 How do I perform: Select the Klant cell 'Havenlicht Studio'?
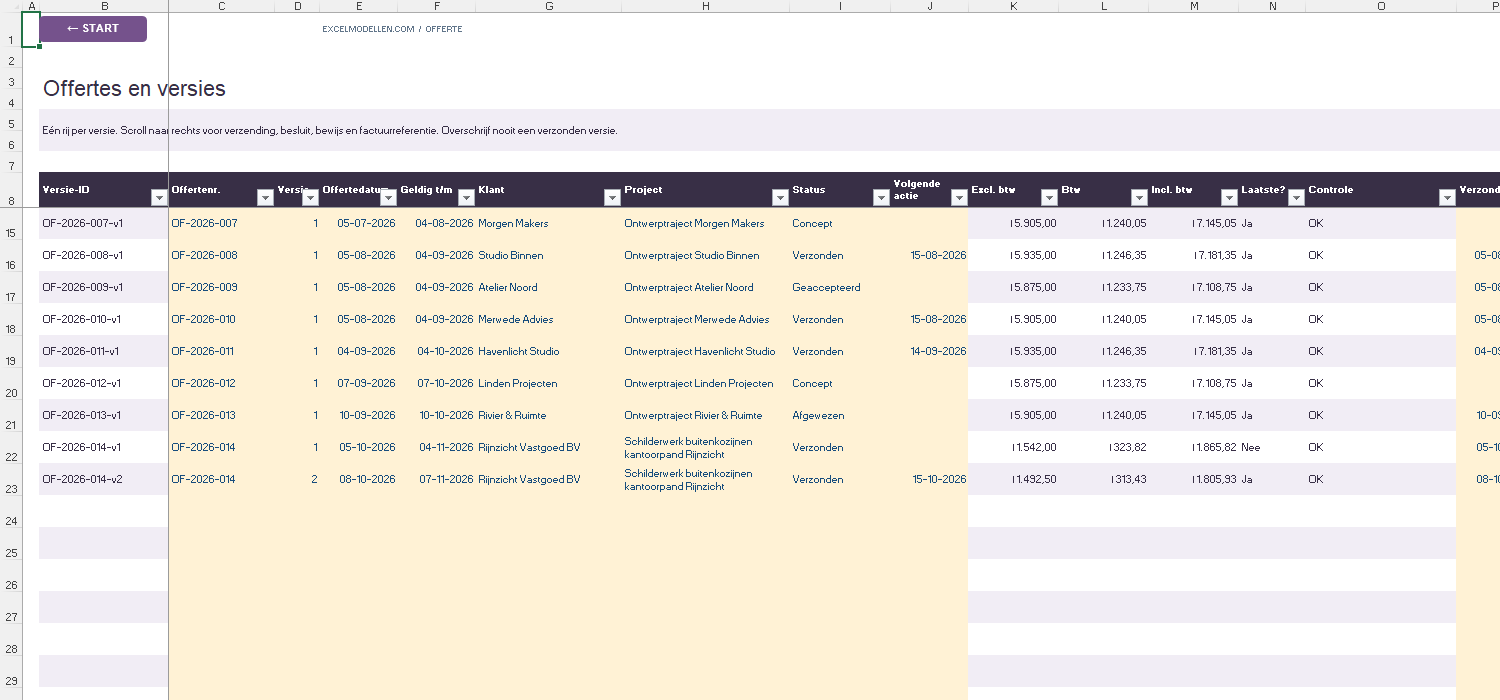click(549, 351)
